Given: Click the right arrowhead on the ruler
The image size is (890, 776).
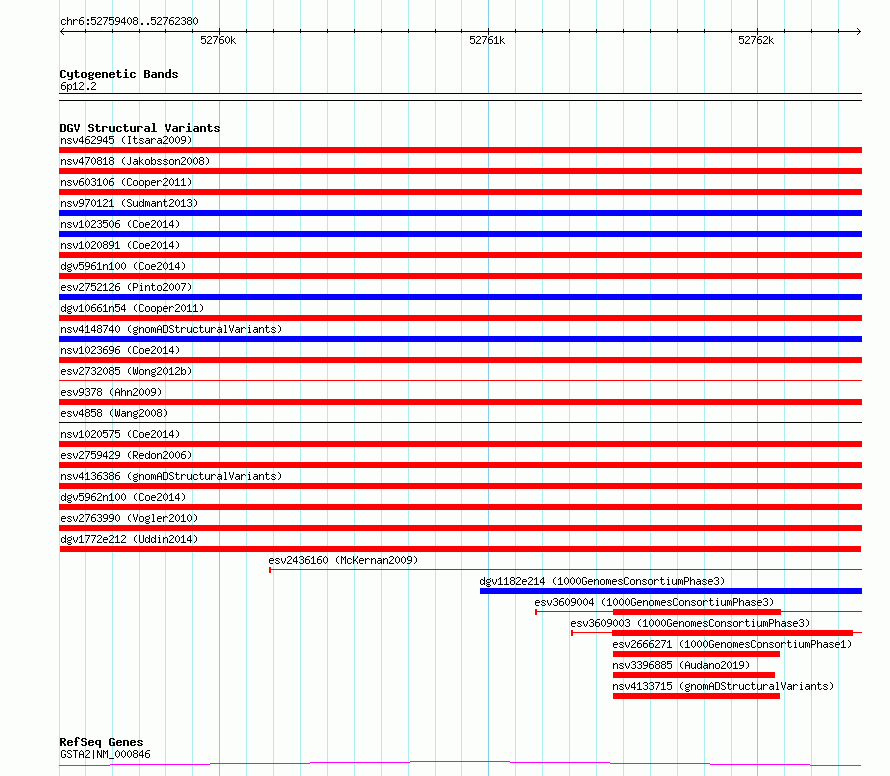Looking at the screenshot, I should (859, 32).
